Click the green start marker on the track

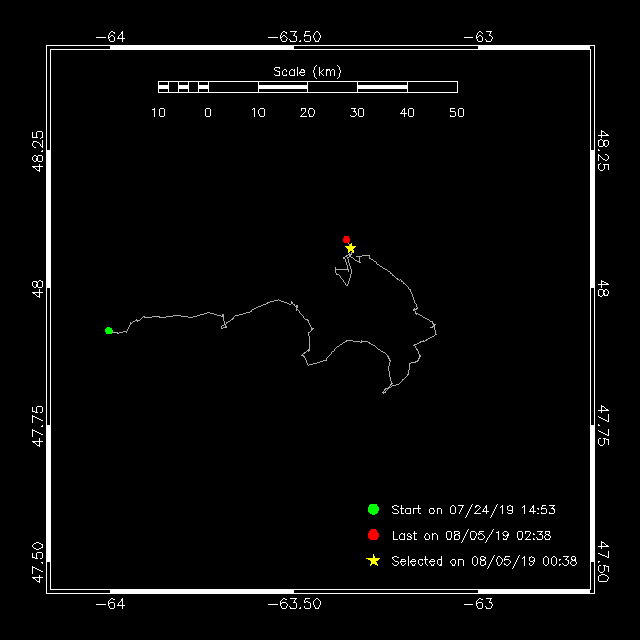tap(109, 330)
